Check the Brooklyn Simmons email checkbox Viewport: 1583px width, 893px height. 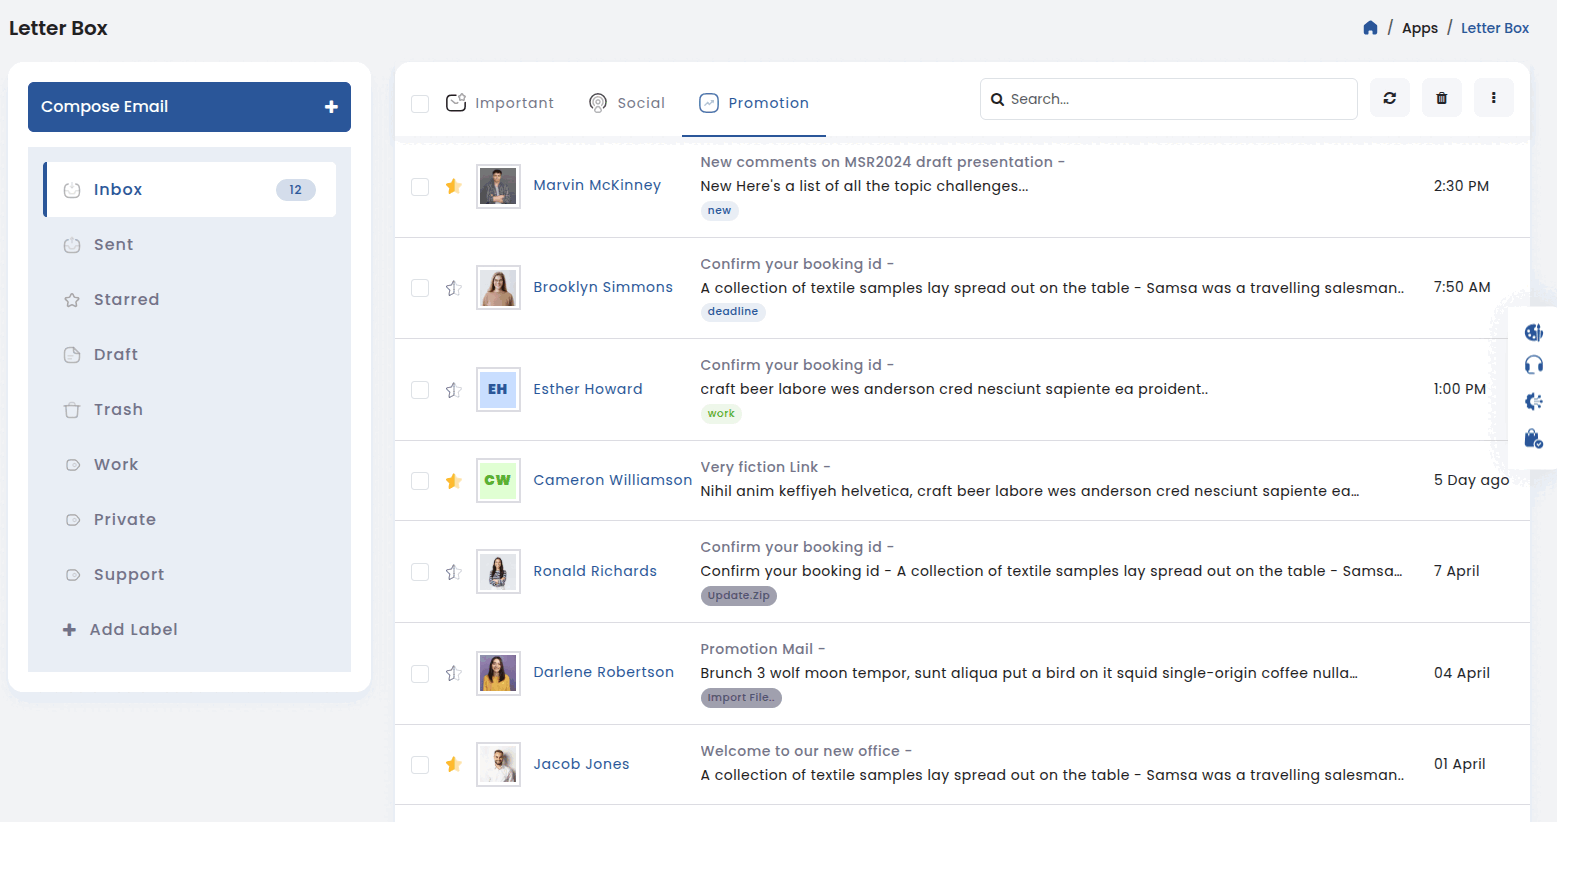pyautogui.click(x=420, y=288)
